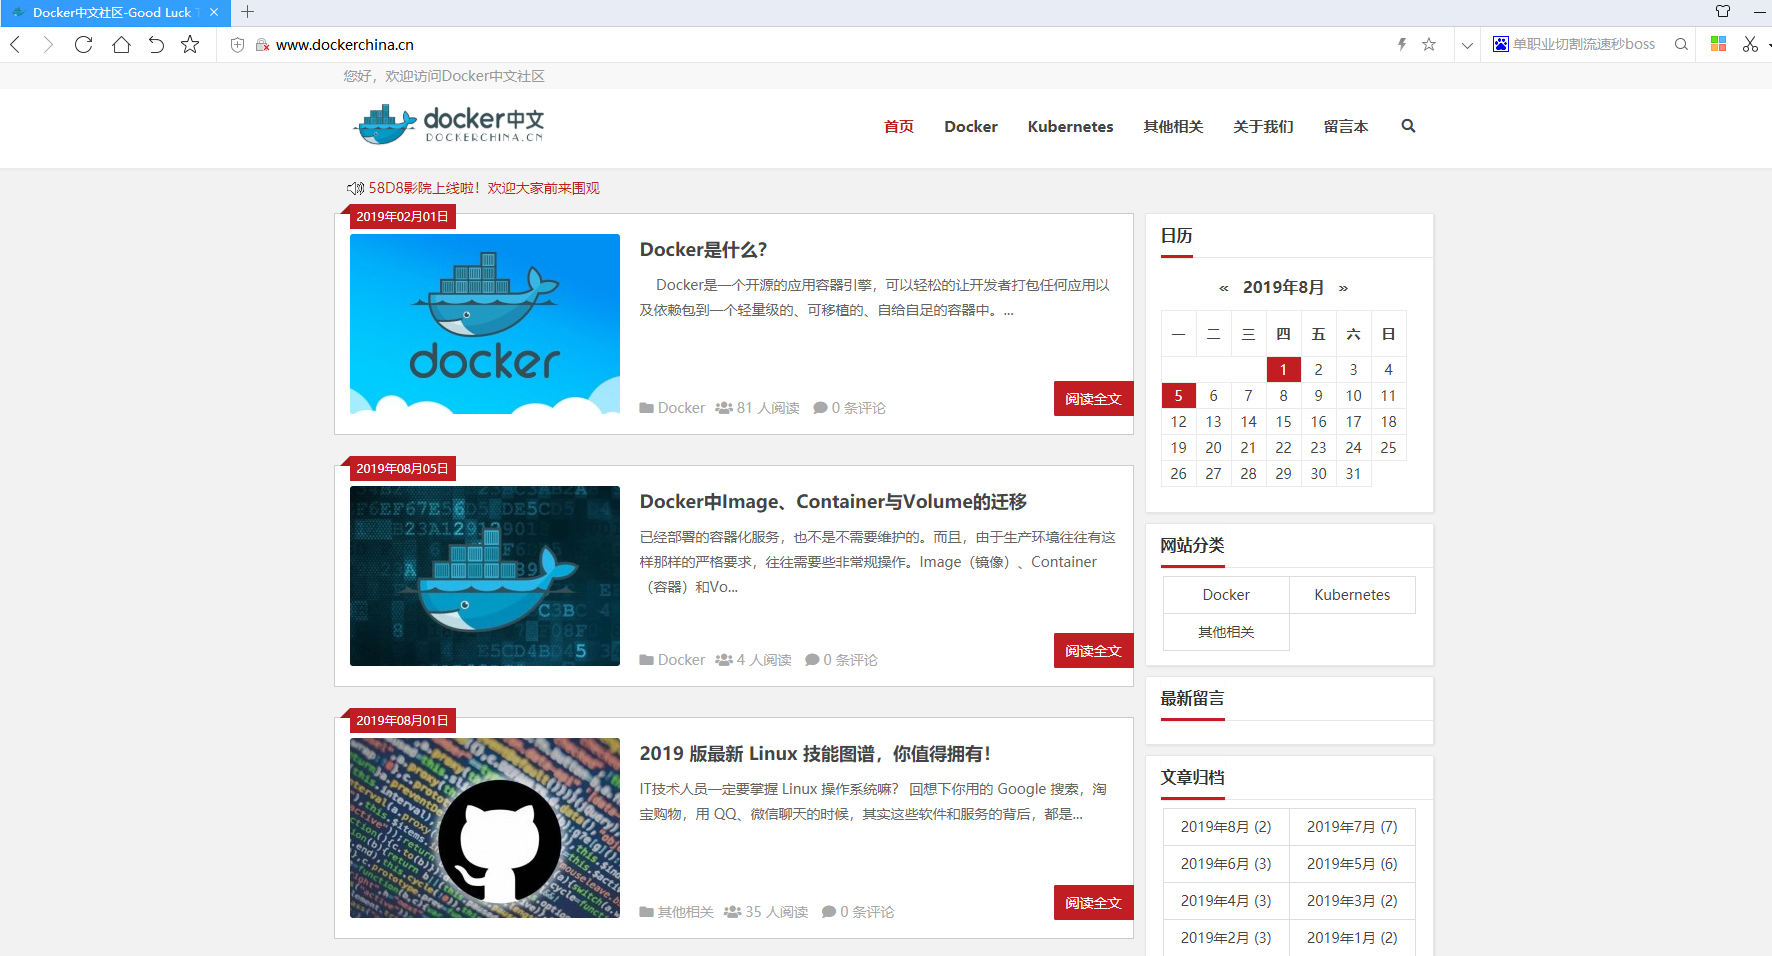Advance calendar to next month
This screenshot has width=1772, height=956.
1343,288
